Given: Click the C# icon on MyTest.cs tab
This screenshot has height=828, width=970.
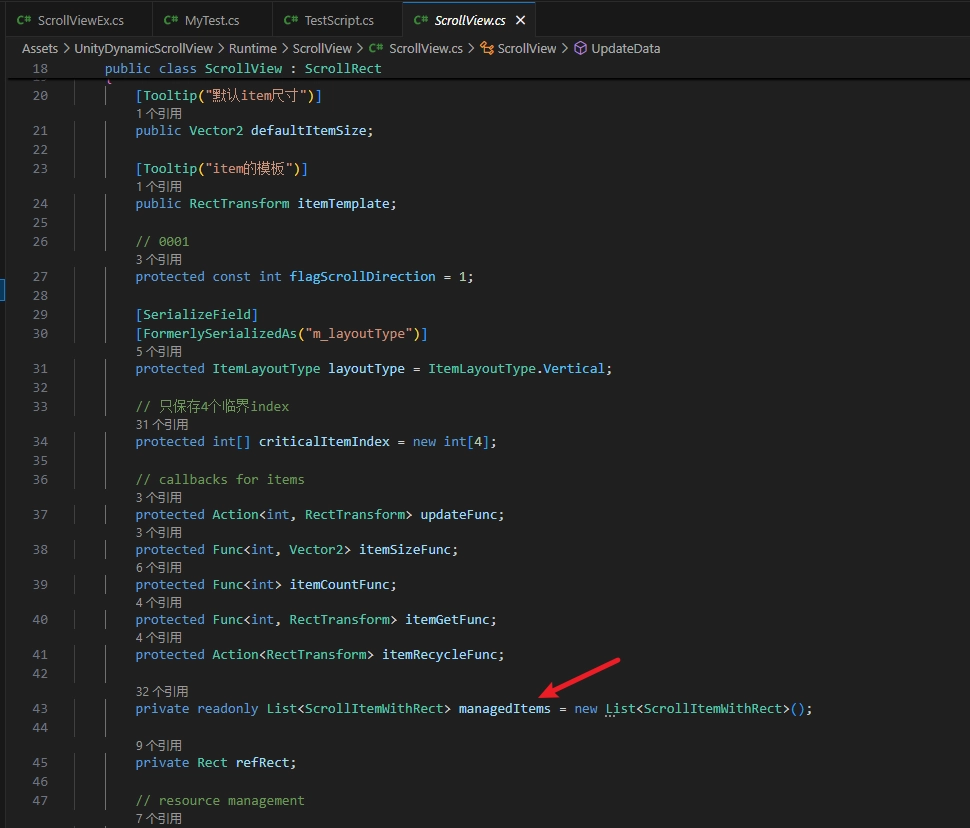Looking at the screenshot, I should point(171,20).
